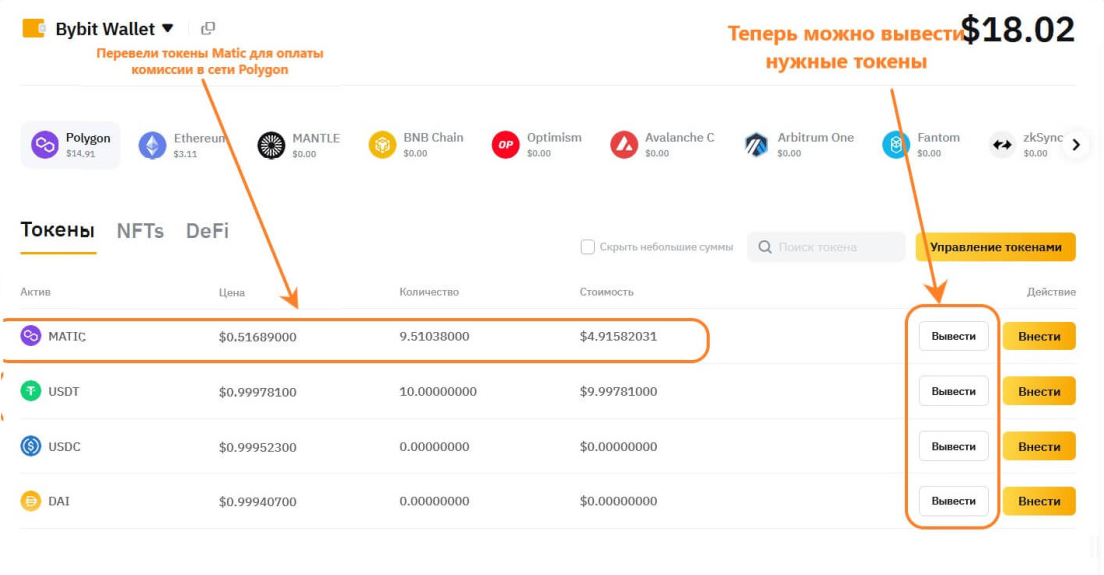Open the NFTs tab
The image size is (1104, 575).
140,231
